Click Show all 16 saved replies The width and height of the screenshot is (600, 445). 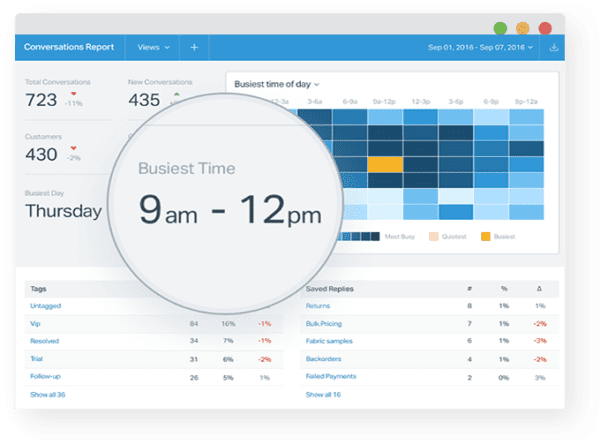tap(323, 394)
